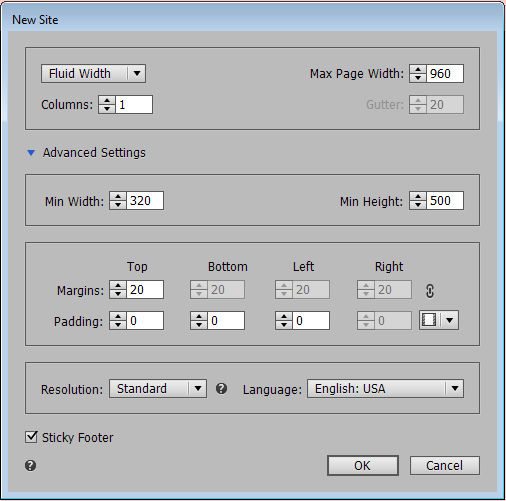Click the Cancel button
This screenshot has height=501, width=506.
(445, 465)
